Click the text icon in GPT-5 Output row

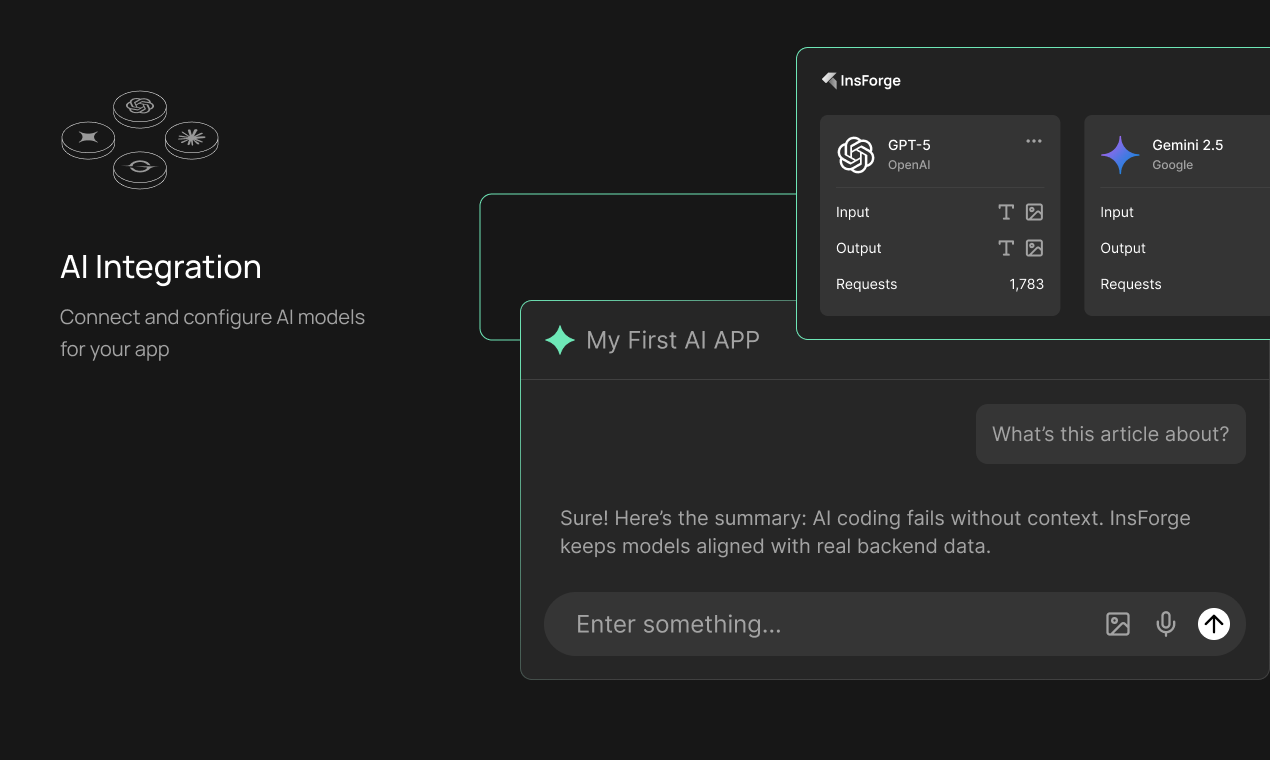pos(1006,248)
